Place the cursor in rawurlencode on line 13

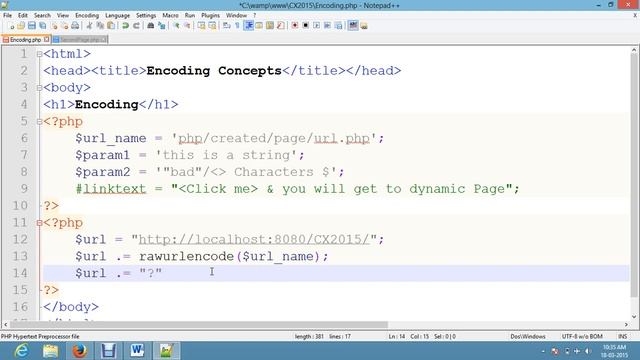coord(186,256)
